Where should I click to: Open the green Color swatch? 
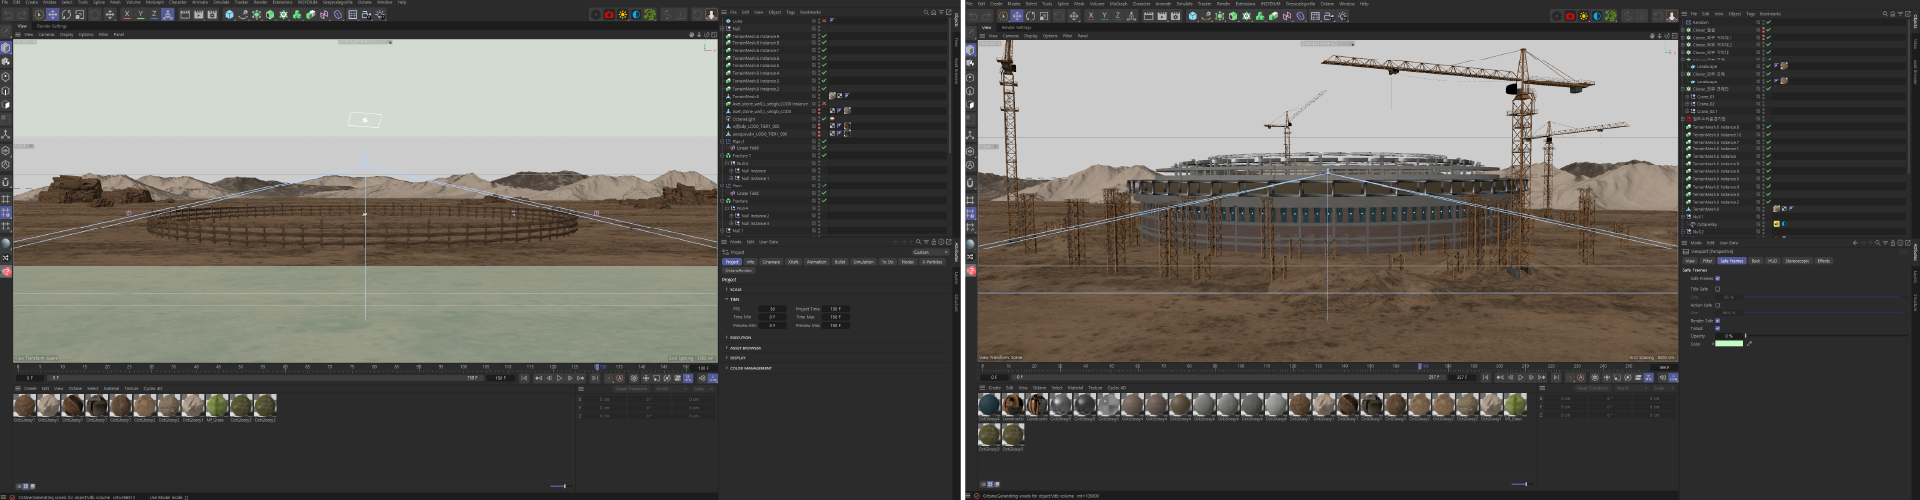click(x=1729, y=343)
